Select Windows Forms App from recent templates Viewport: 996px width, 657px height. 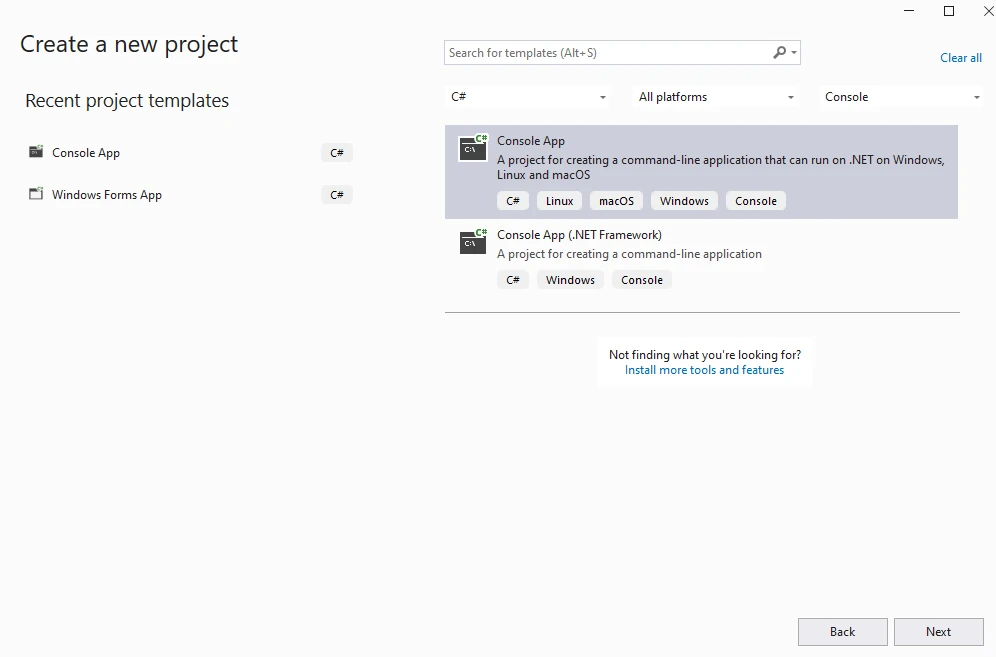click(107, 195)
